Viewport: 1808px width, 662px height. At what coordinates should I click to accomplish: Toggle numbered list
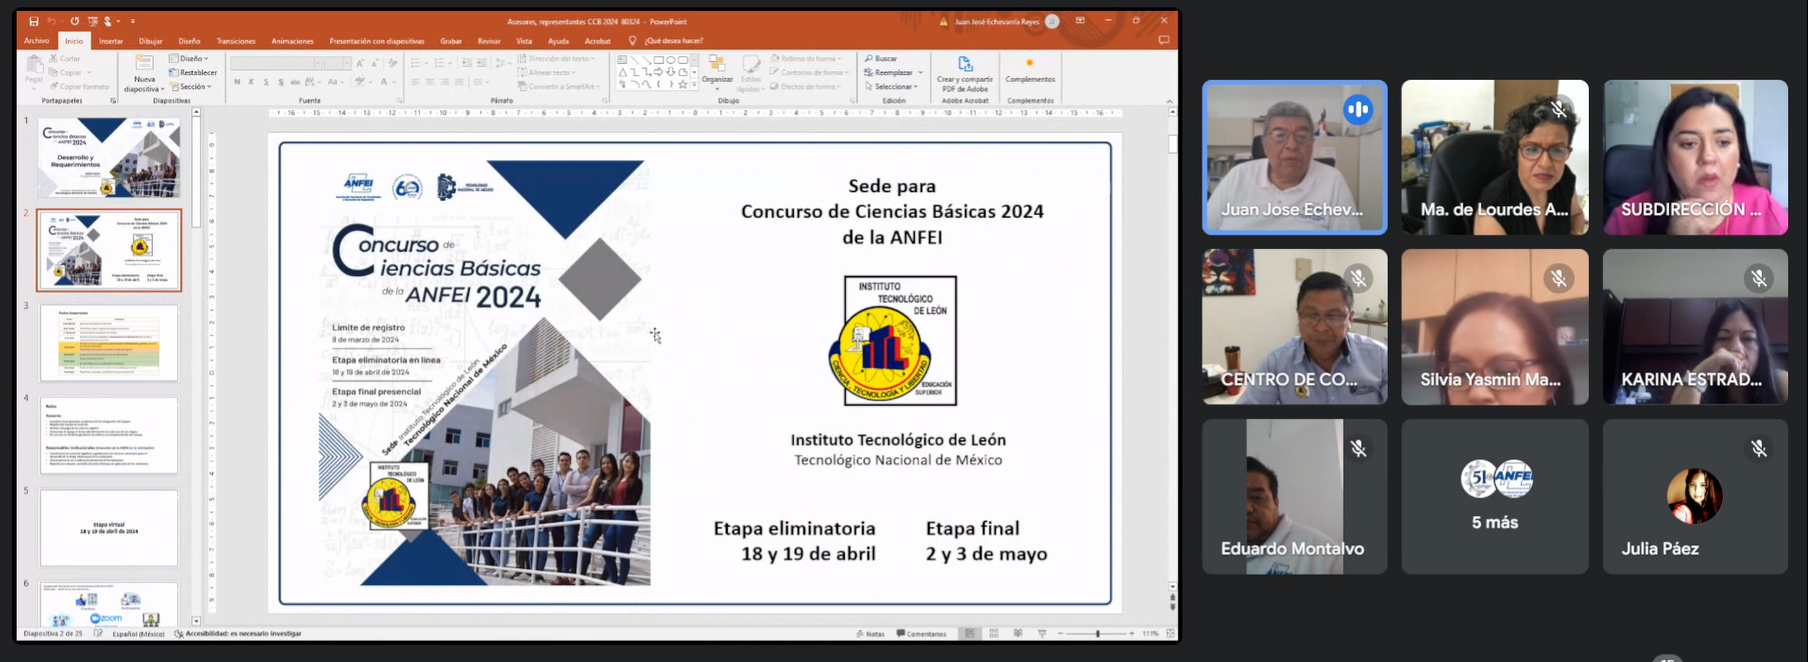tap(440, 63)
